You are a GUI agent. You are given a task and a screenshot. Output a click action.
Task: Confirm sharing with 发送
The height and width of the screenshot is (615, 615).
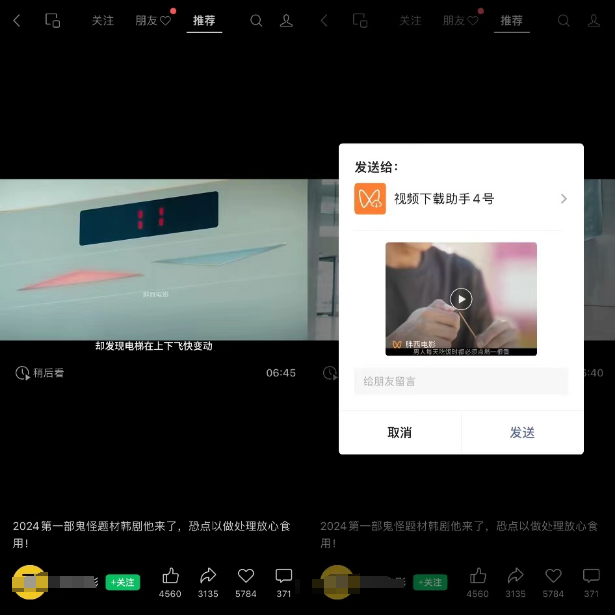[x=522, y=433]
